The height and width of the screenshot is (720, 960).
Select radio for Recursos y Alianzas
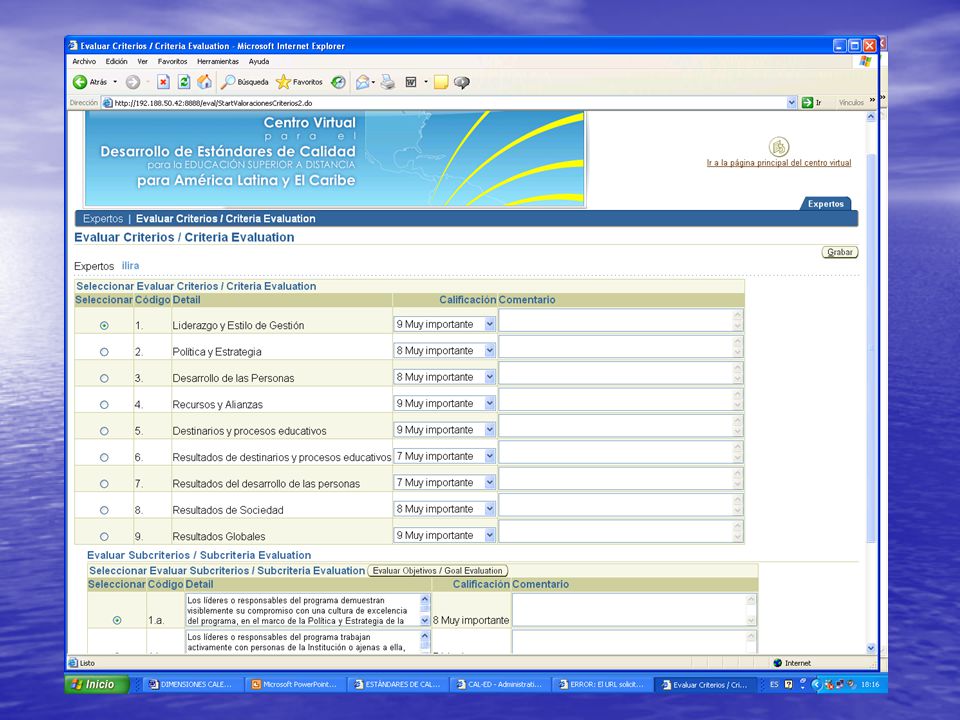point(104,405)
